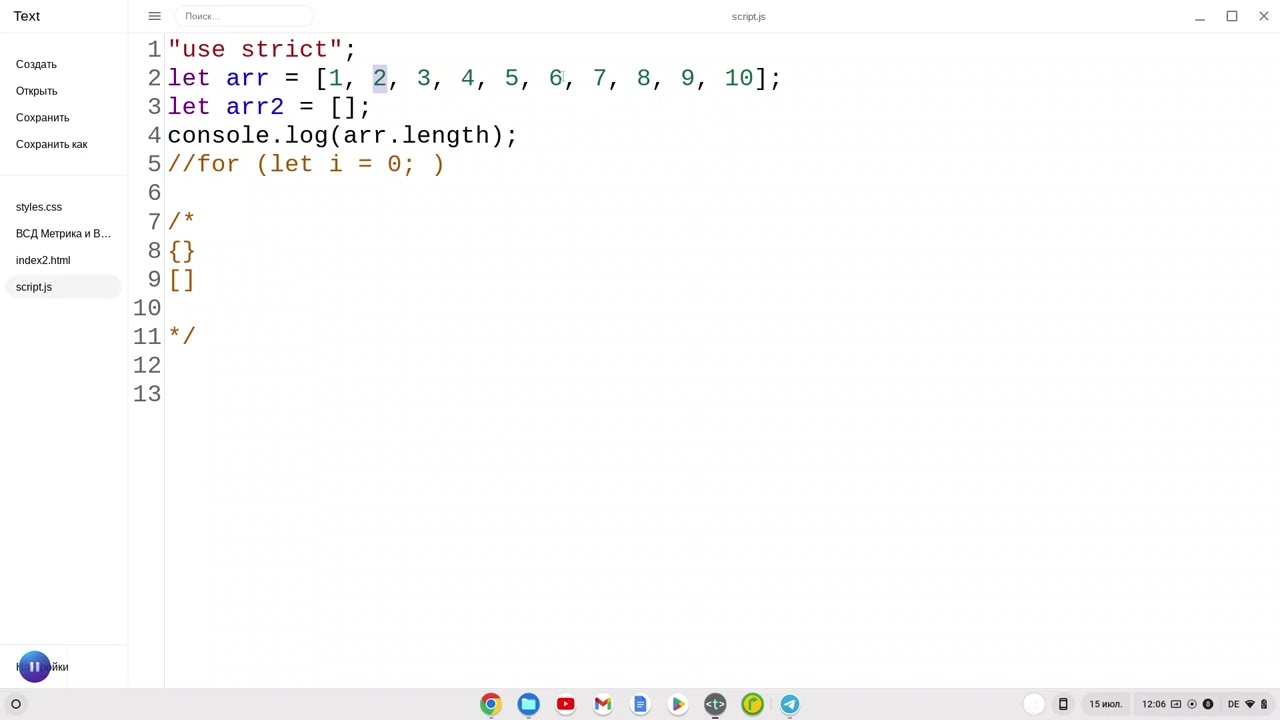Click Создать to create a new file

36,64
